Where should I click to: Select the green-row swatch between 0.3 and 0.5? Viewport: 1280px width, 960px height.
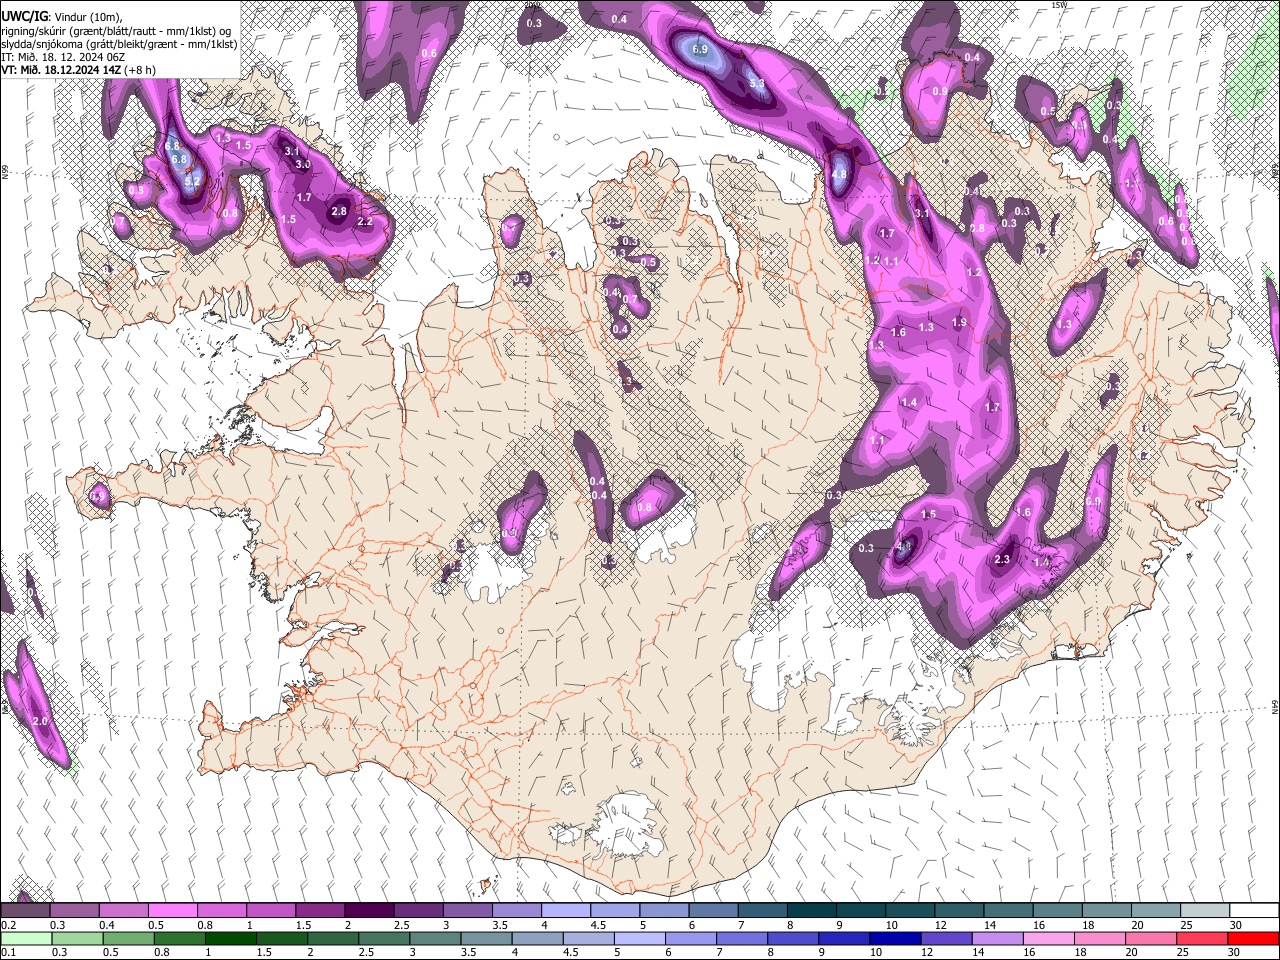[77, 938]
